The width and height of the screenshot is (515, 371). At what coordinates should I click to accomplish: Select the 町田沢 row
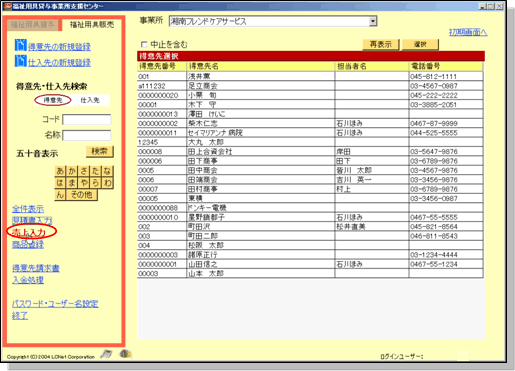pos(310,227)
